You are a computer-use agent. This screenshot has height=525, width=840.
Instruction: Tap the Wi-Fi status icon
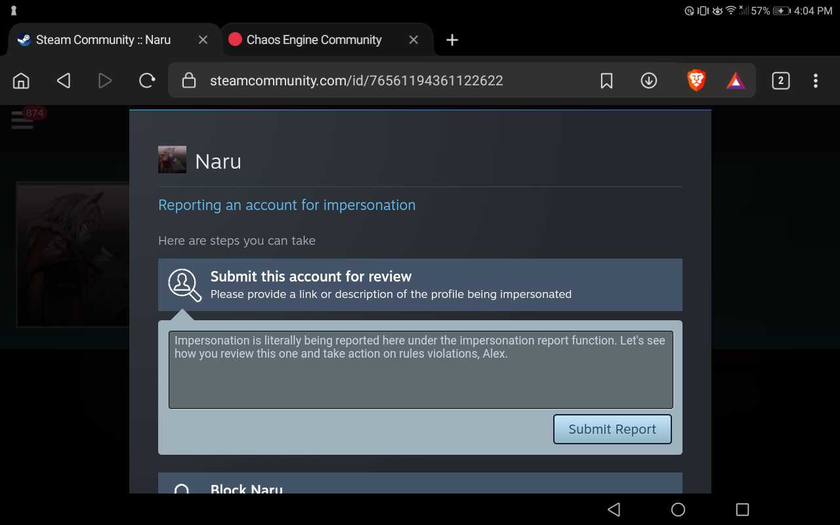[731, 11]
